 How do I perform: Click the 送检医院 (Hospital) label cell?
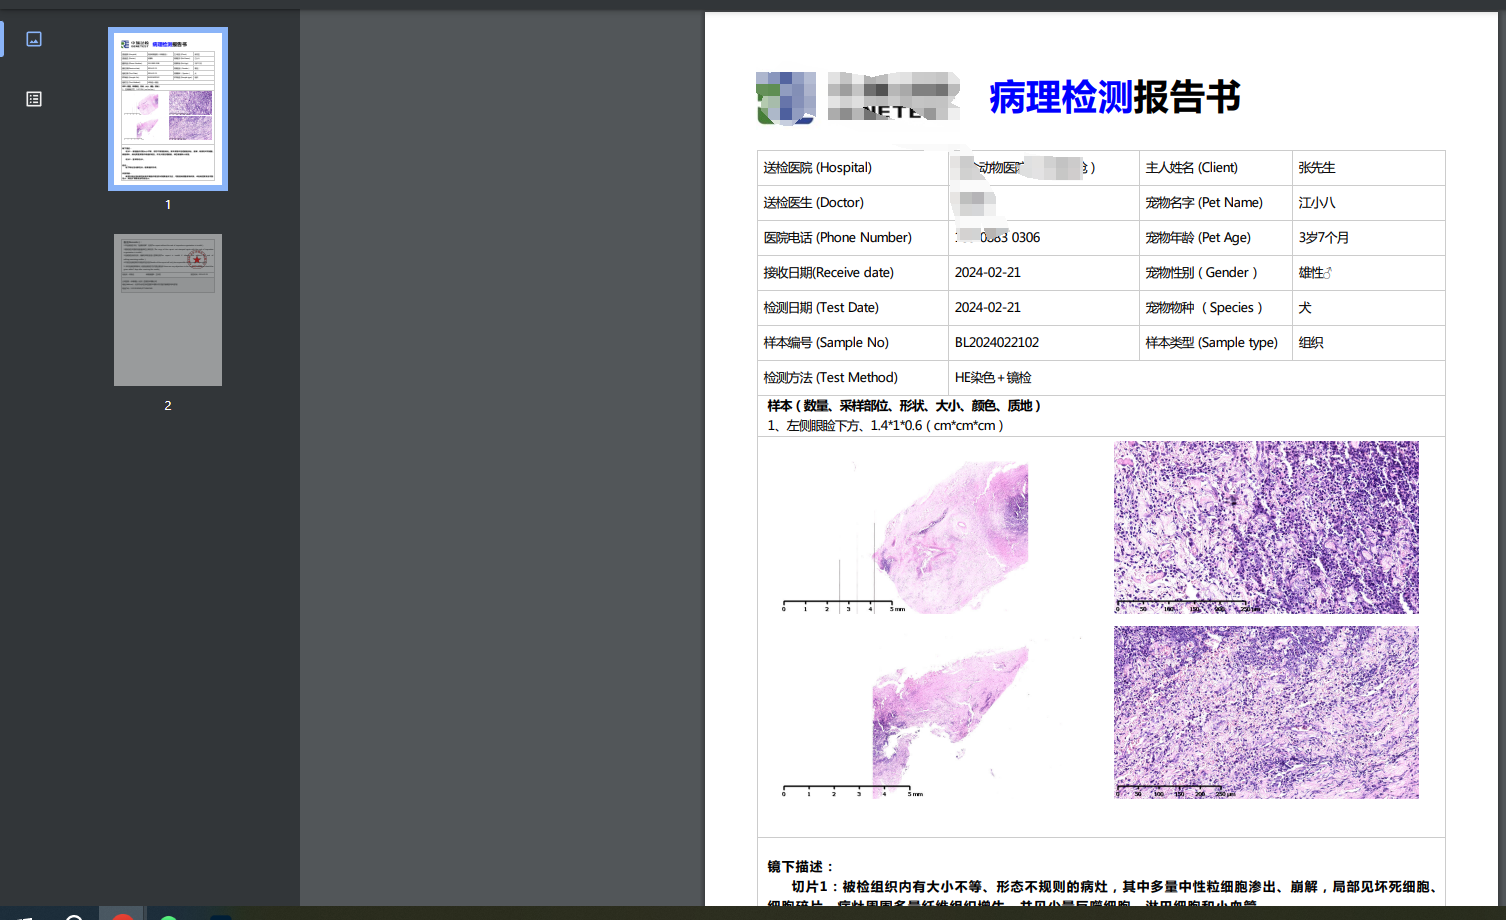853,168
